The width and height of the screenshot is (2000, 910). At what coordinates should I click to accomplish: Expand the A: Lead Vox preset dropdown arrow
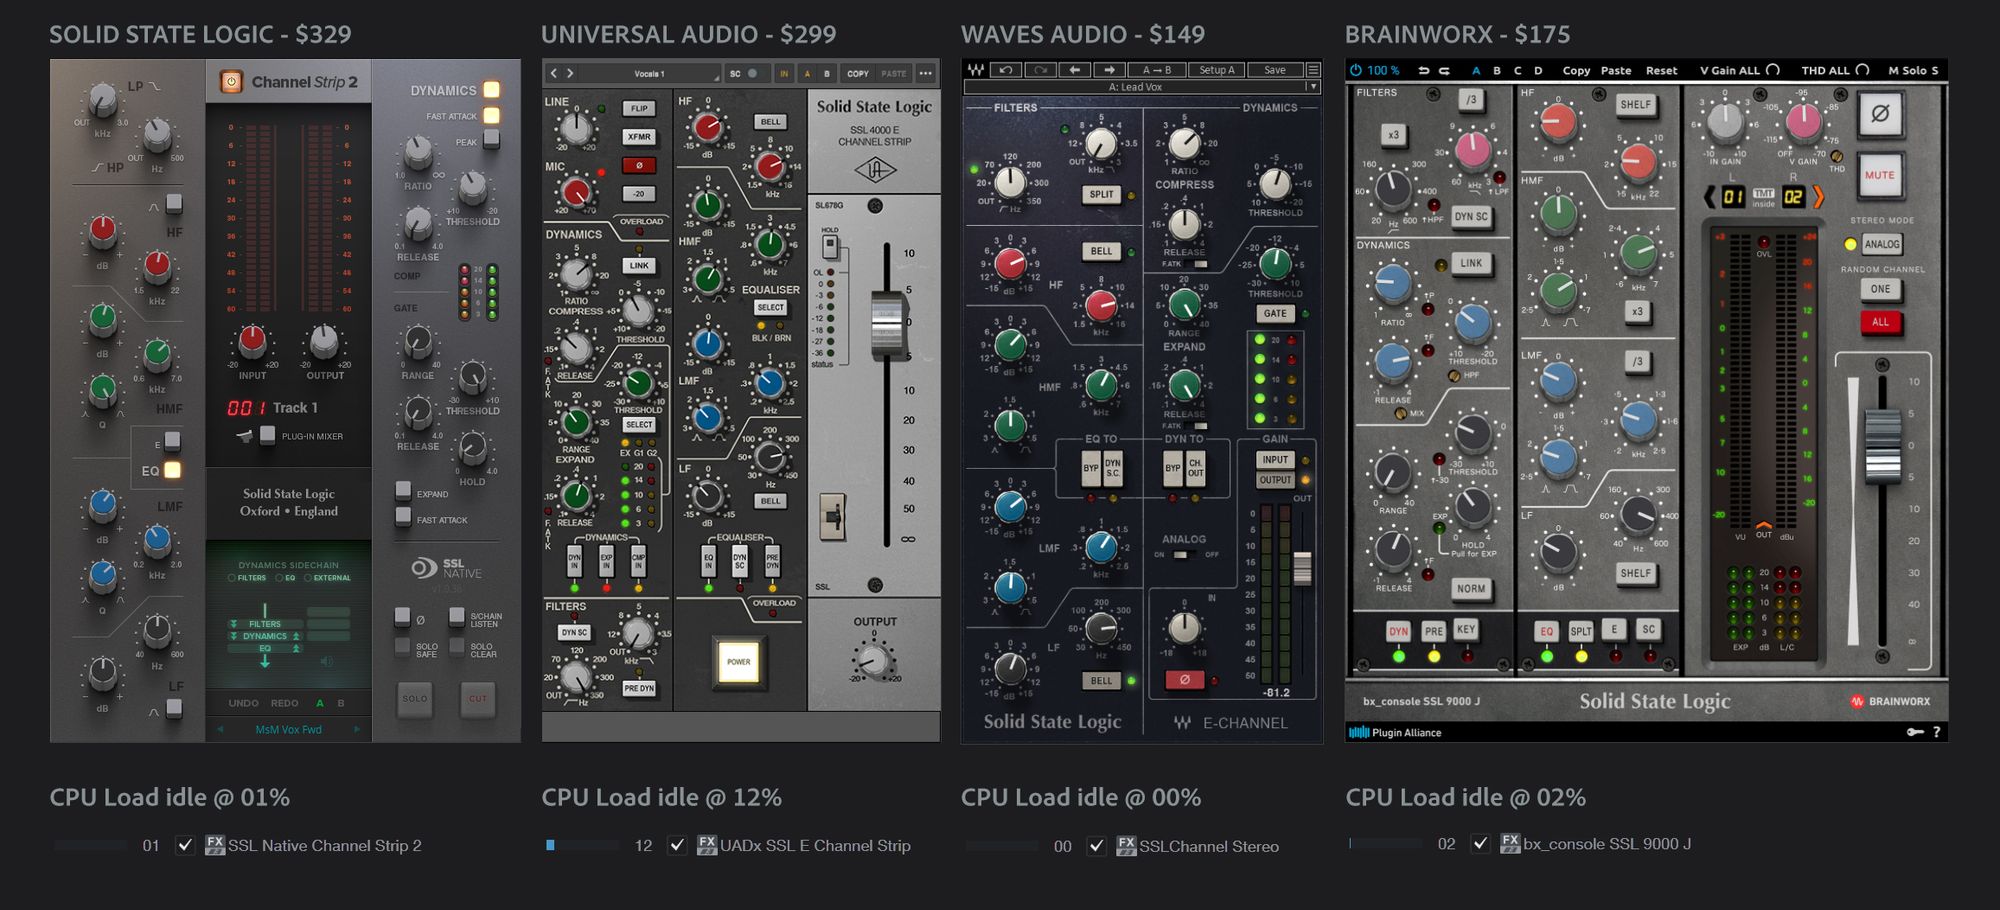click(1313, 87)
